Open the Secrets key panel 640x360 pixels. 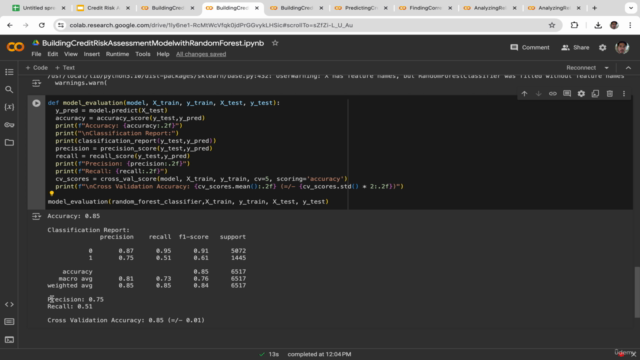click(9, 124)
